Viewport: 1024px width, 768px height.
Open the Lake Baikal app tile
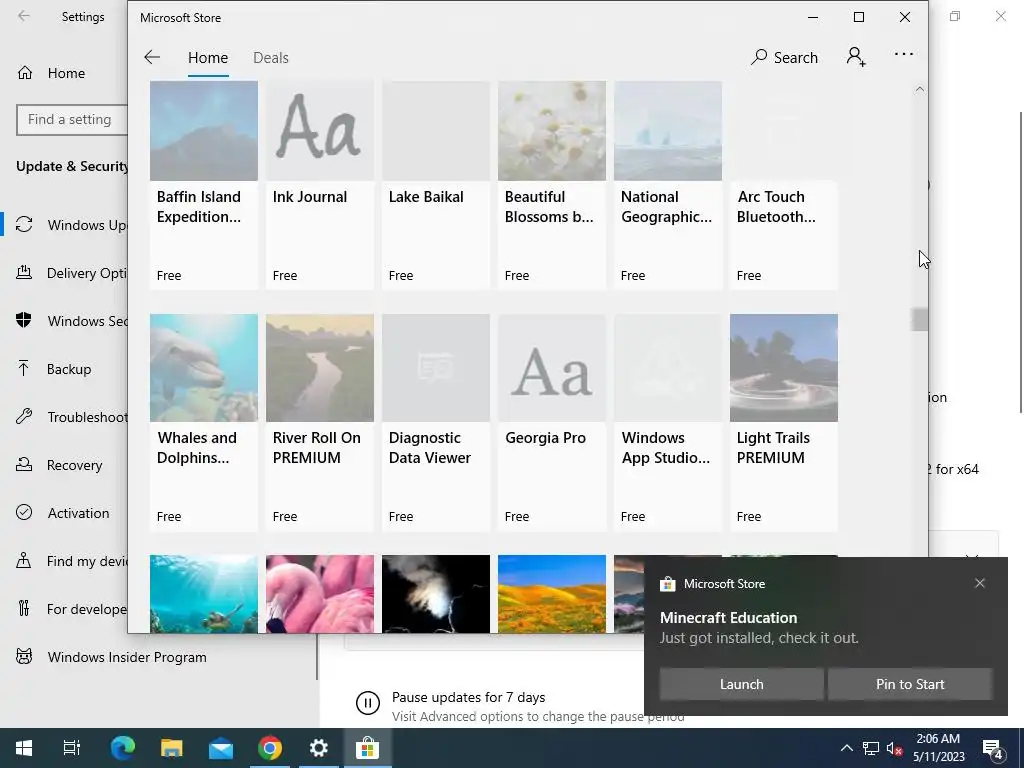pos(436,185)
